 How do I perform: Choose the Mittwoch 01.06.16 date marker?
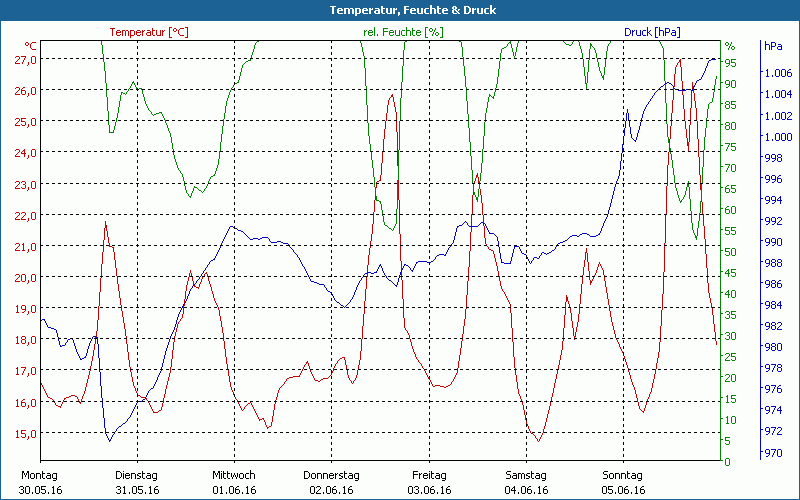pyautogui.click(x=234, y=482)
